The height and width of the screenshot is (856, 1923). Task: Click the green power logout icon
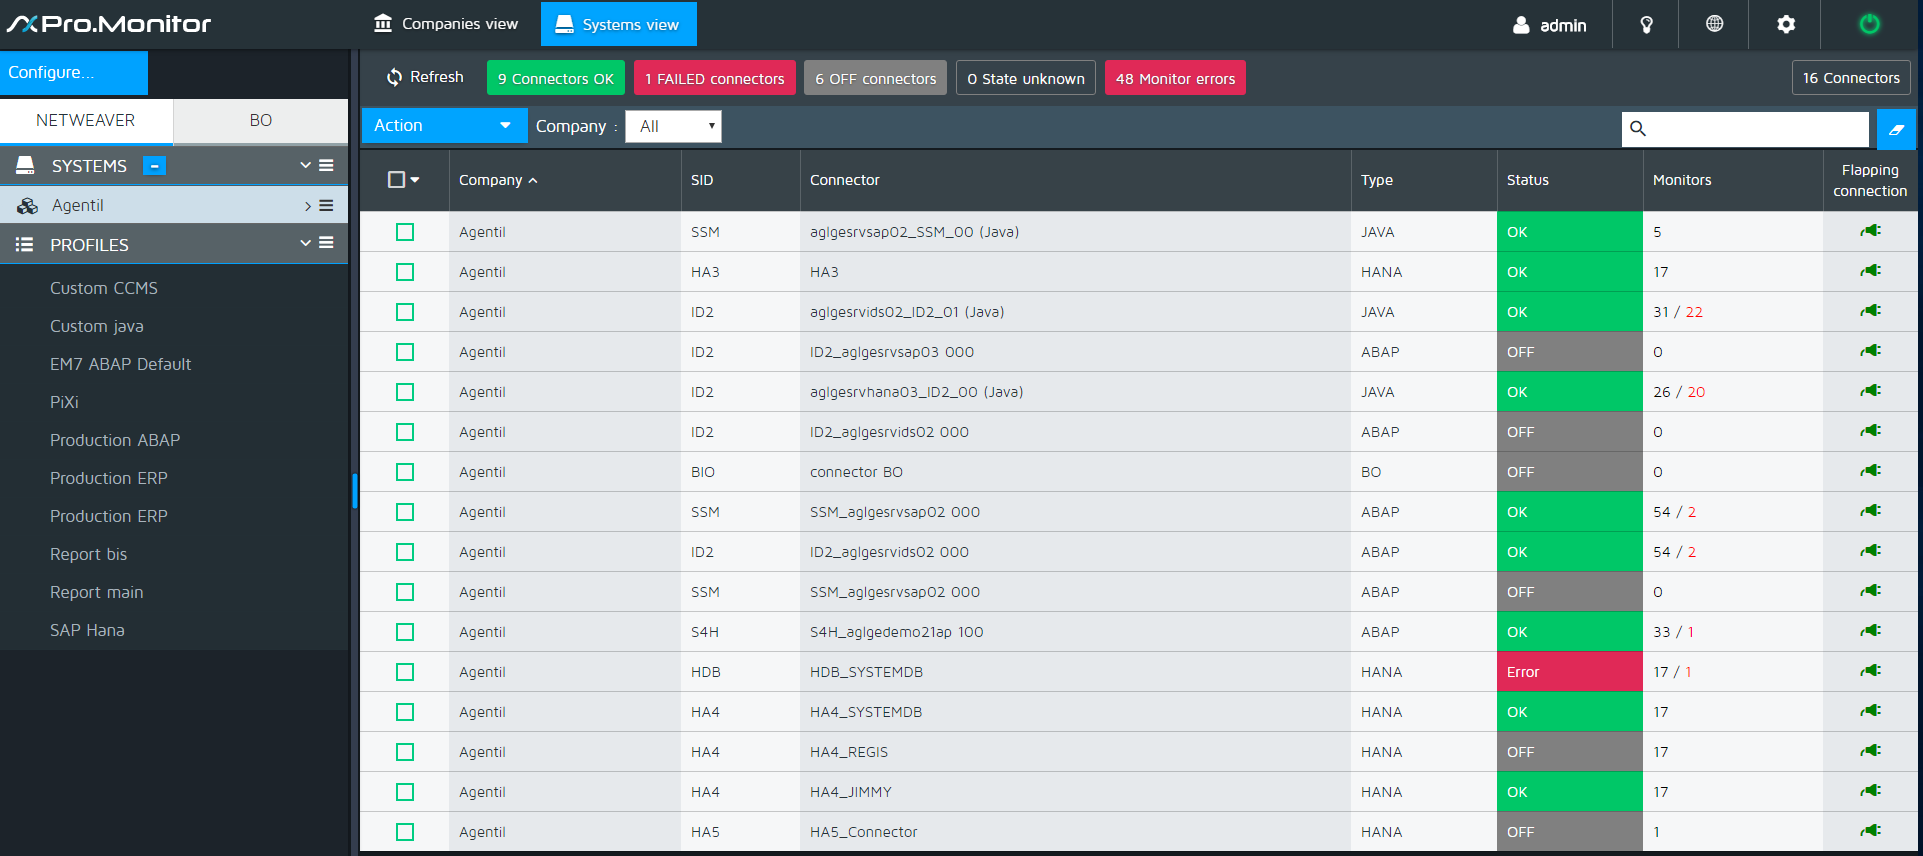1869,24
